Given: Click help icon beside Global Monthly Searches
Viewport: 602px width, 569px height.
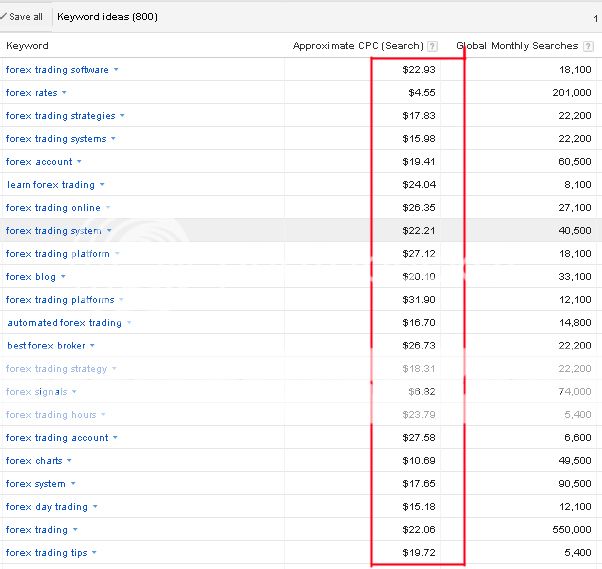Looking at the screenshot, I should pyautogui.click(x=587, y=46).
